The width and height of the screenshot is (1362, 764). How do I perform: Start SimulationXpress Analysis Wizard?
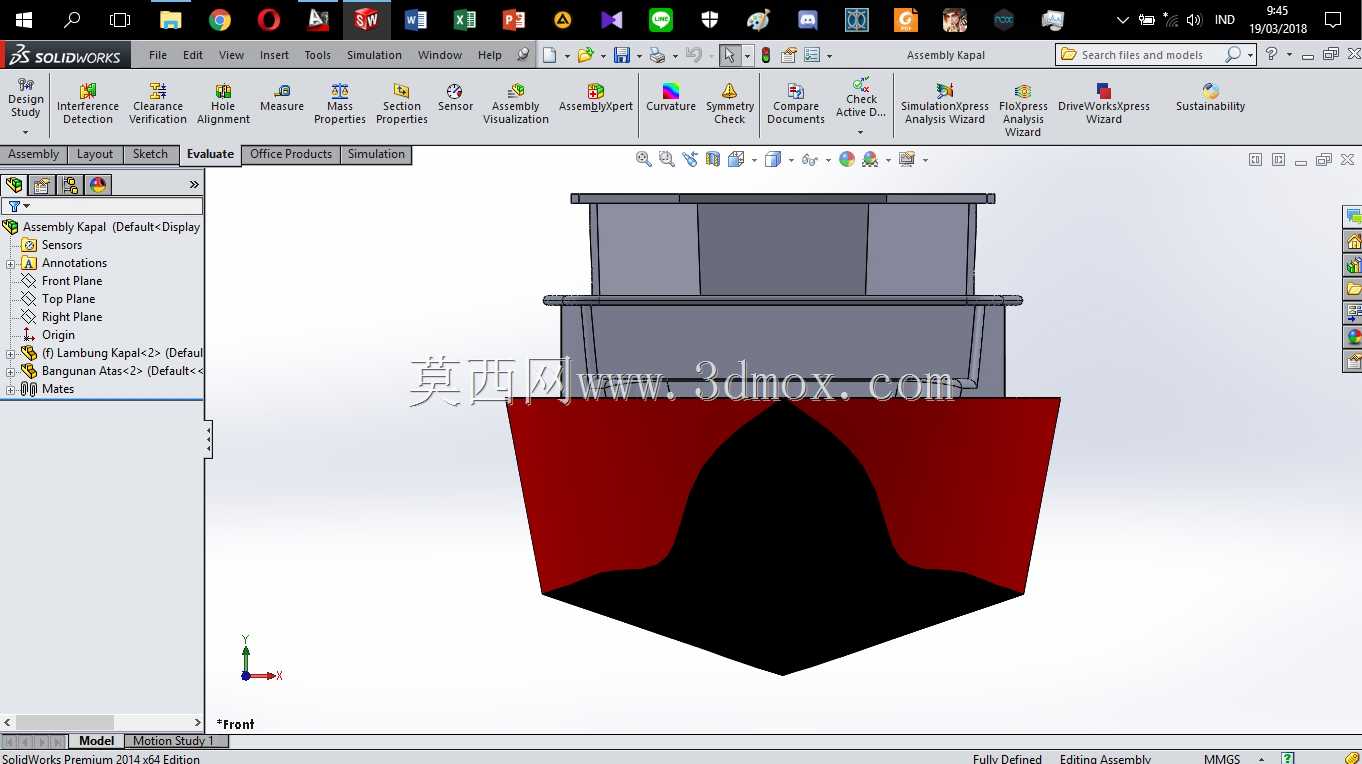945,105
